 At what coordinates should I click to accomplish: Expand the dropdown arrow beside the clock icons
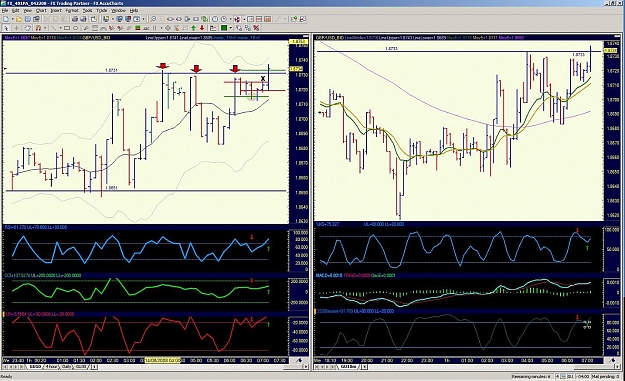click(x=230, y=19)
